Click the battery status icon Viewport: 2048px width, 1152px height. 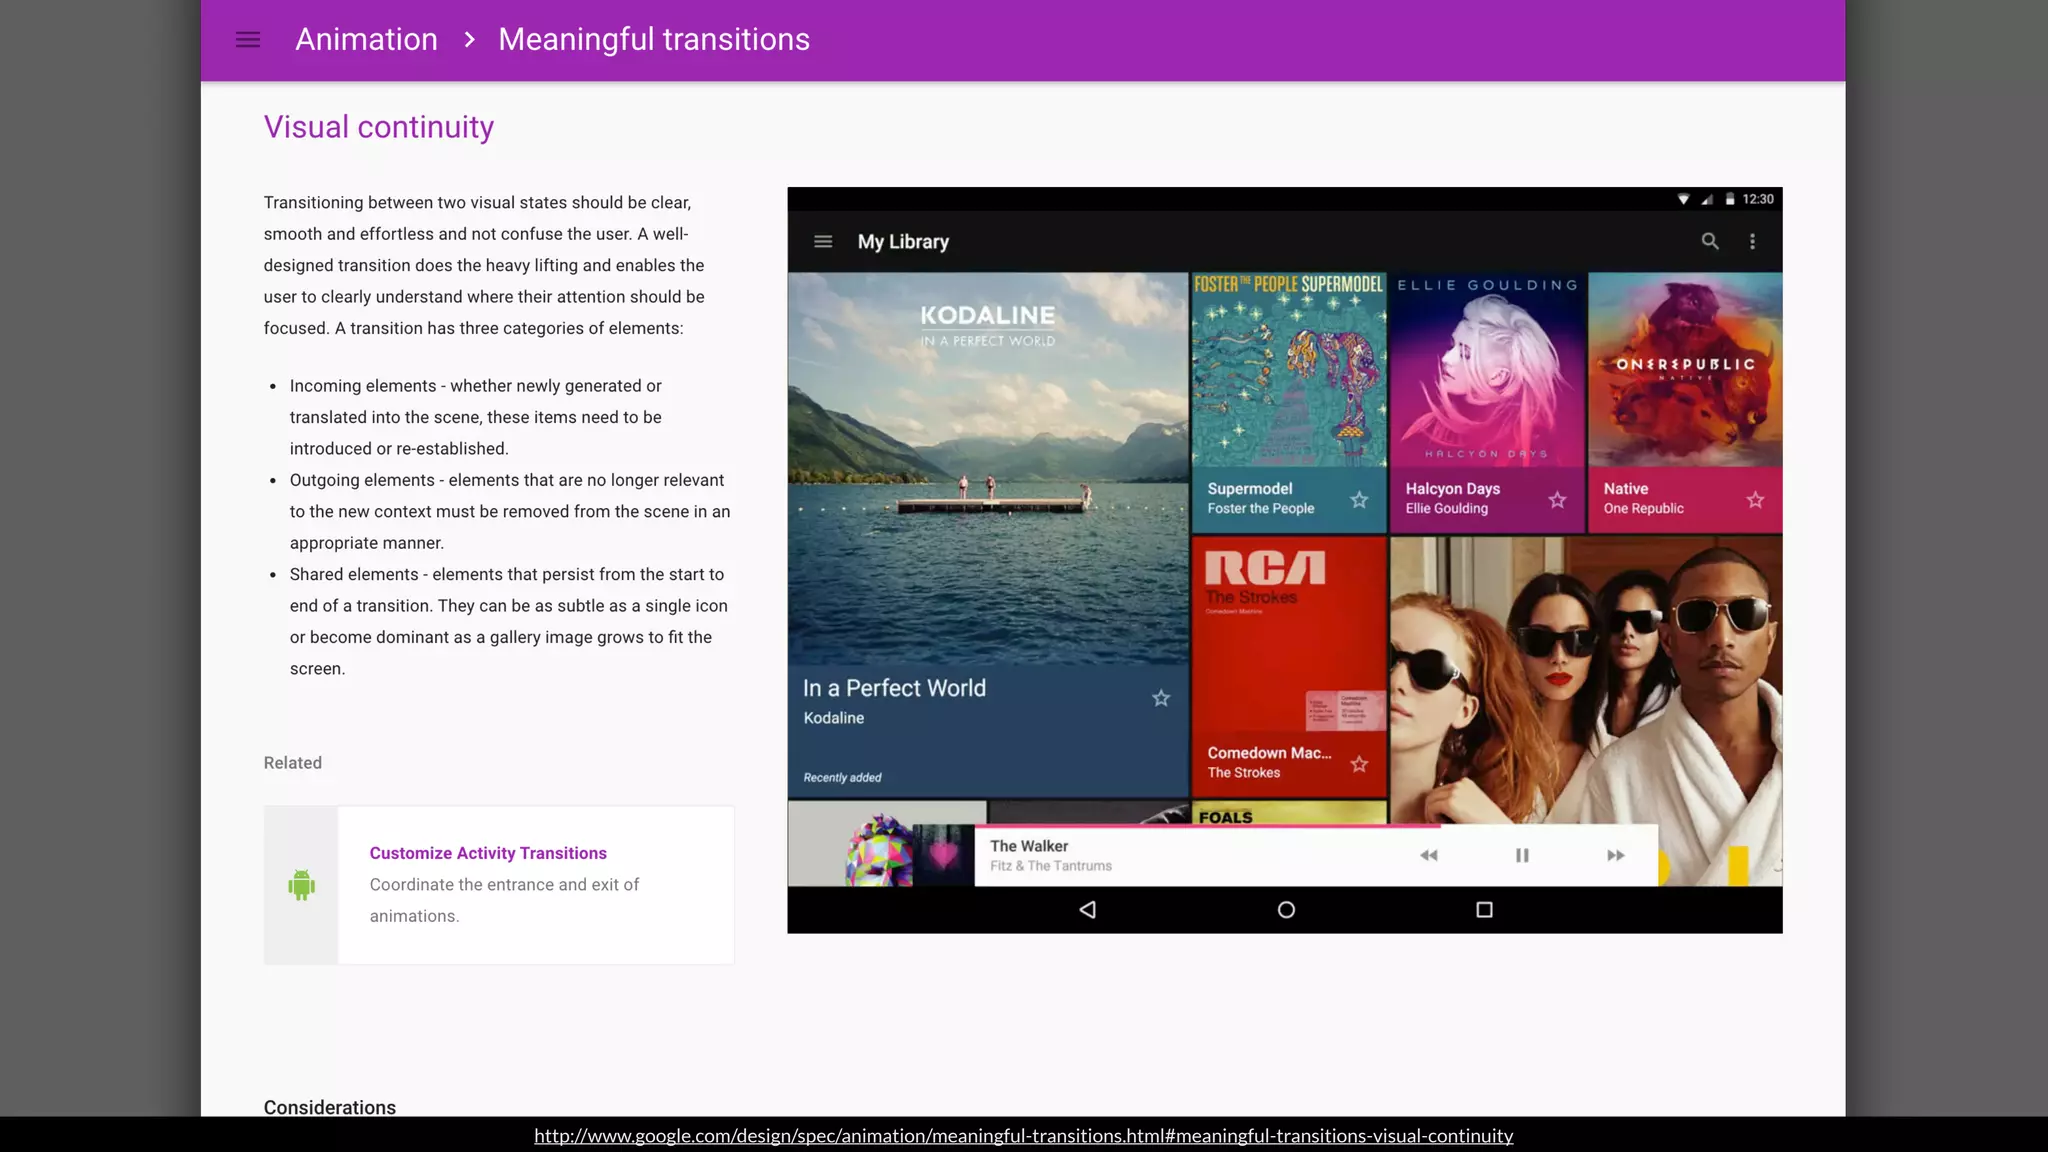pyautogui.click(x=1730, y=199)
